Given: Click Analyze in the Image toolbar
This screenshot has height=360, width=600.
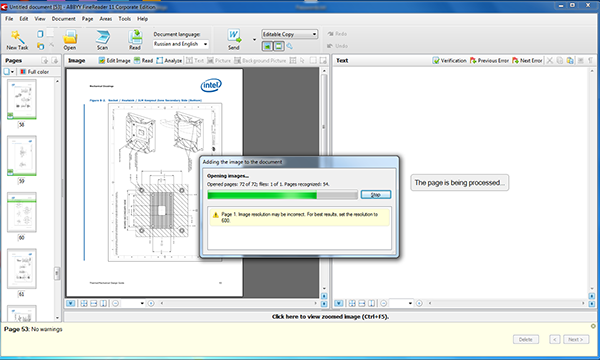Looking at the screenshot, I should (169, 60).
